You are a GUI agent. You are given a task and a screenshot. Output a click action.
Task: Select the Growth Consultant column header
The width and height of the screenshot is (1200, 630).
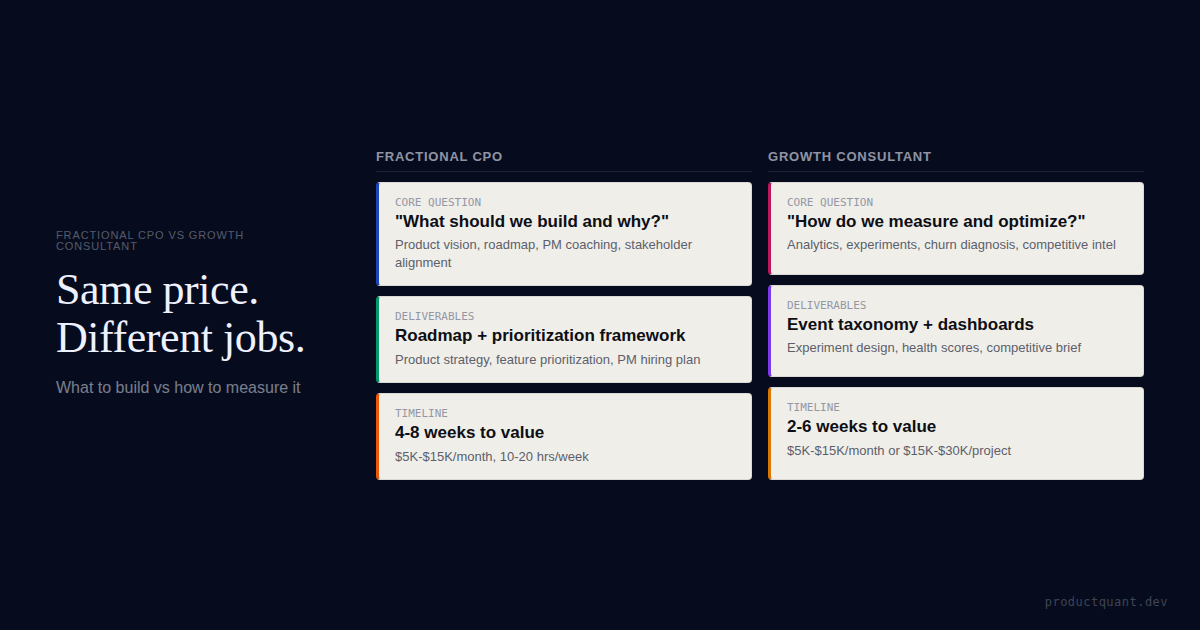click(849, 157)
